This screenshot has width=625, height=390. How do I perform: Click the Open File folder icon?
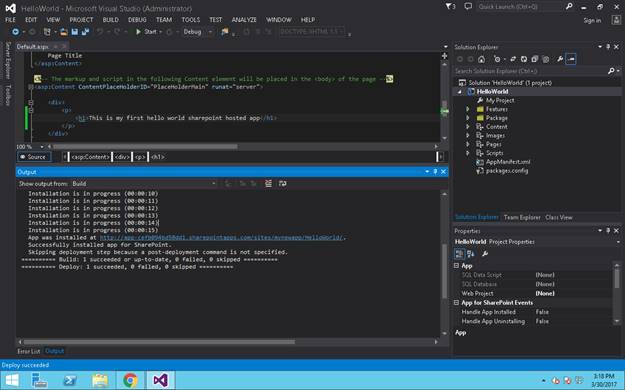[63, 32]
